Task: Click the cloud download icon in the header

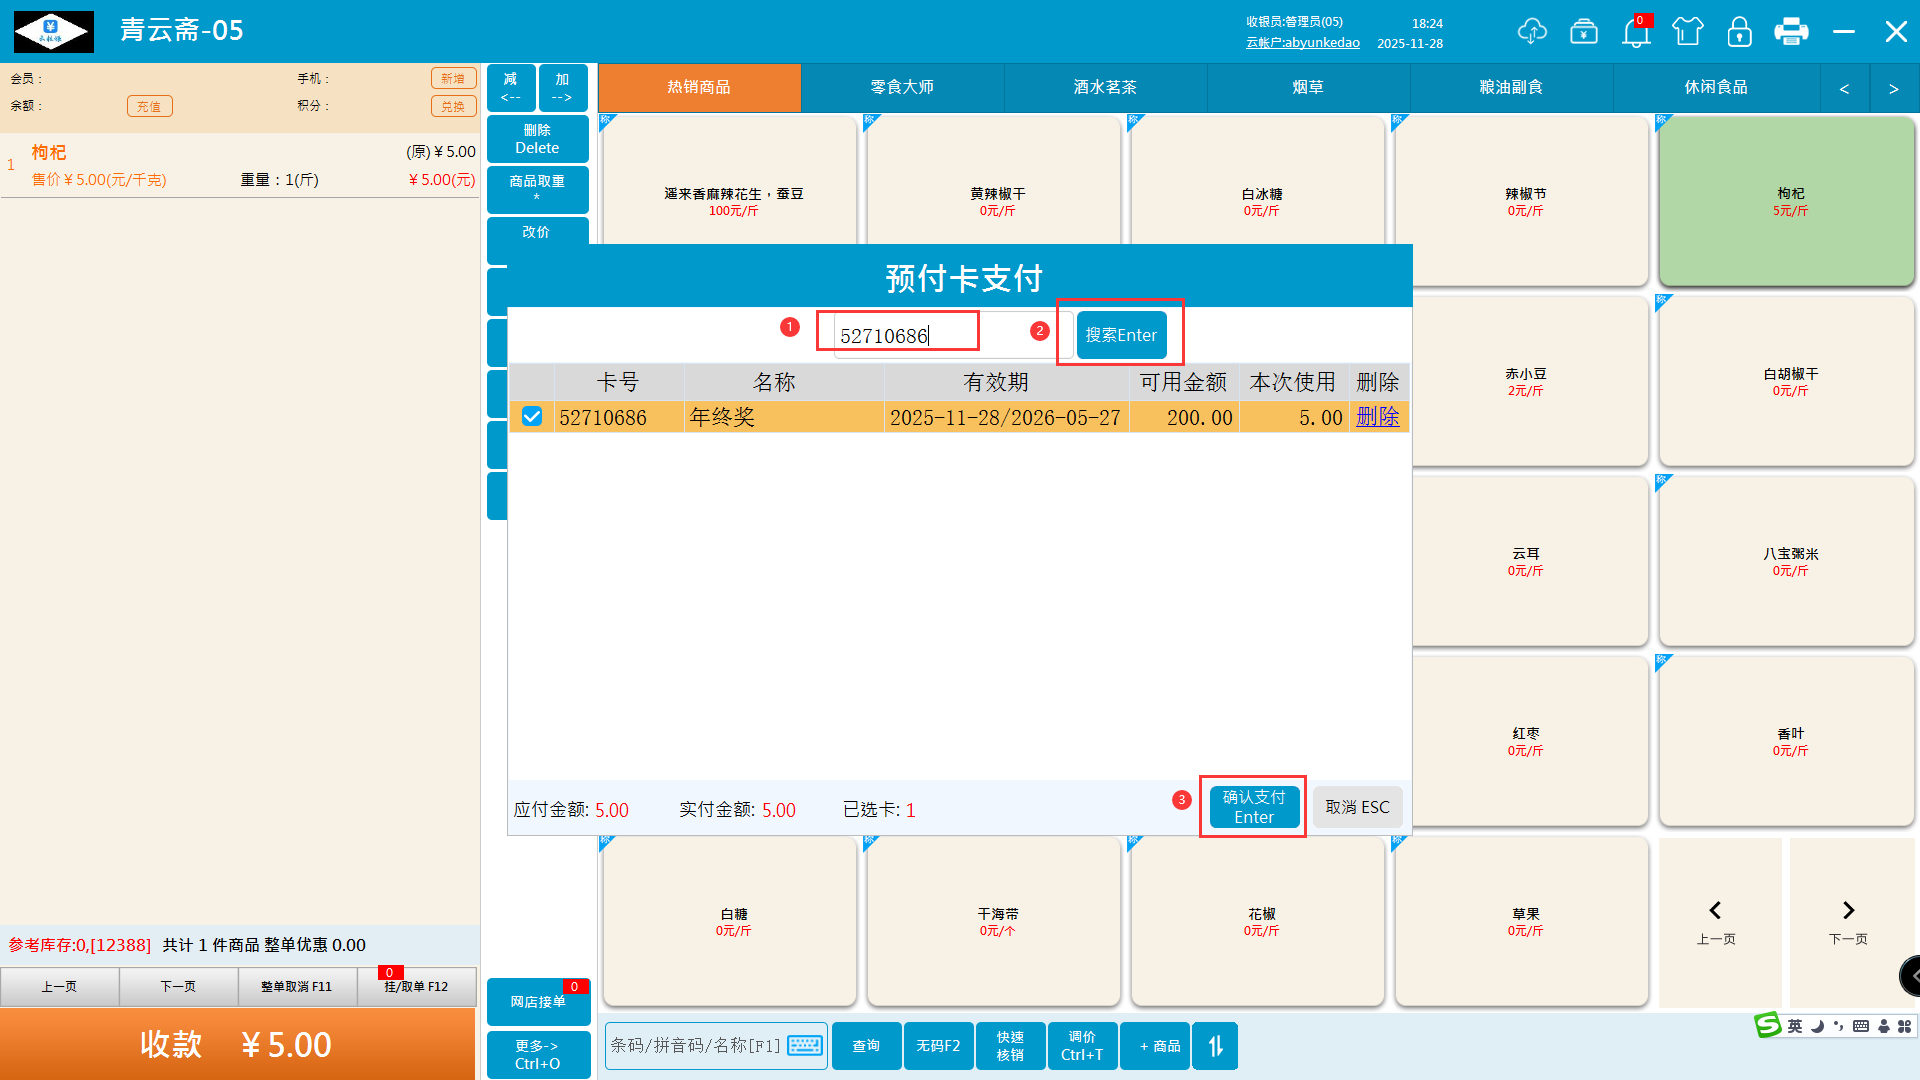Action: pos(1531,32)
